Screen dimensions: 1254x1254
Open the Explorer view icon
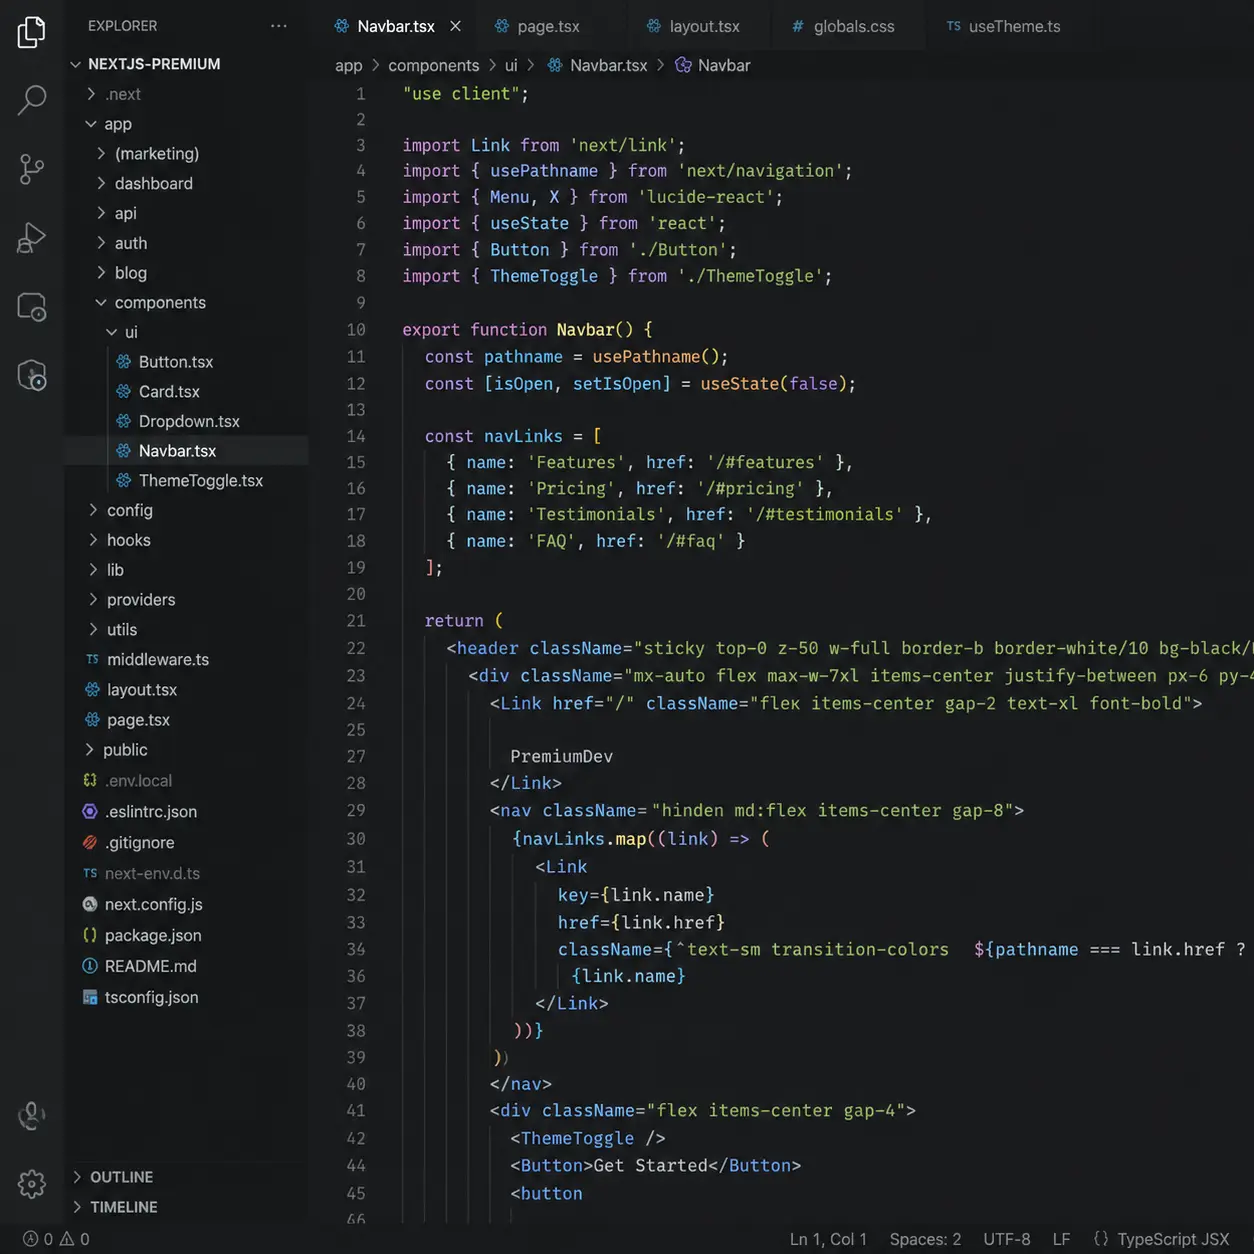[x=32, y=32]
